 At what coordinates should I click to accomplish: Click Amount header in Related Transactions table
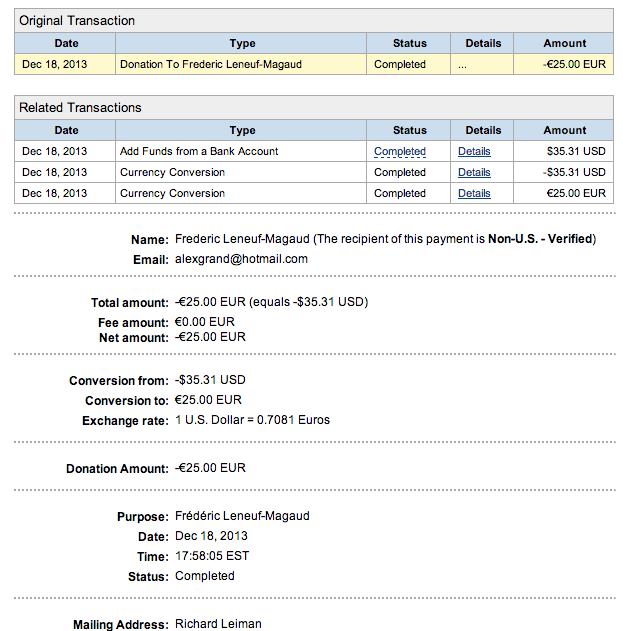coord(564,131)
